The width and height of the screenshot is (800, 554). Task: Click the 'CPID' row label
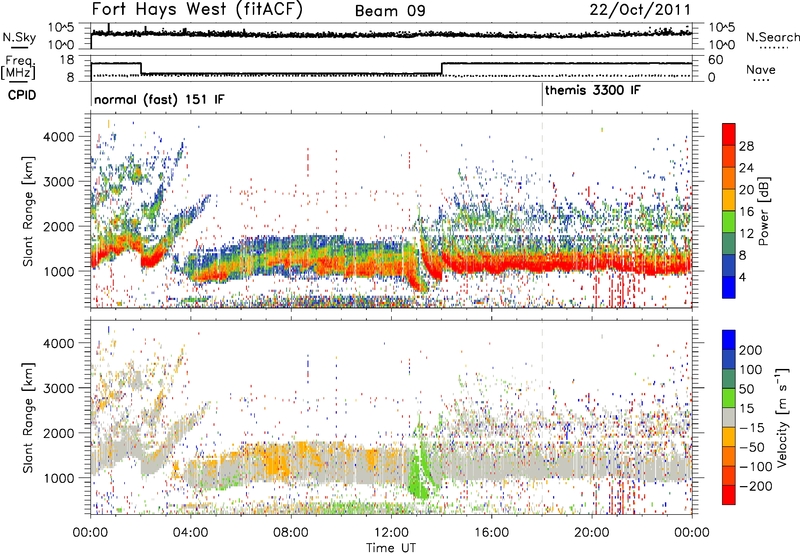pos(22,95)
